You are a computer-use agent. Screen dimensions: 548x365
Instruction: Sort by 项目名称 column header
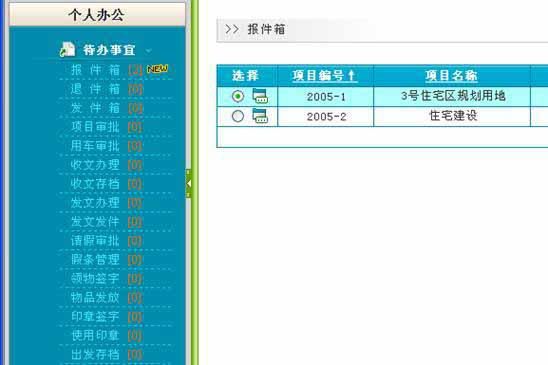451,76
